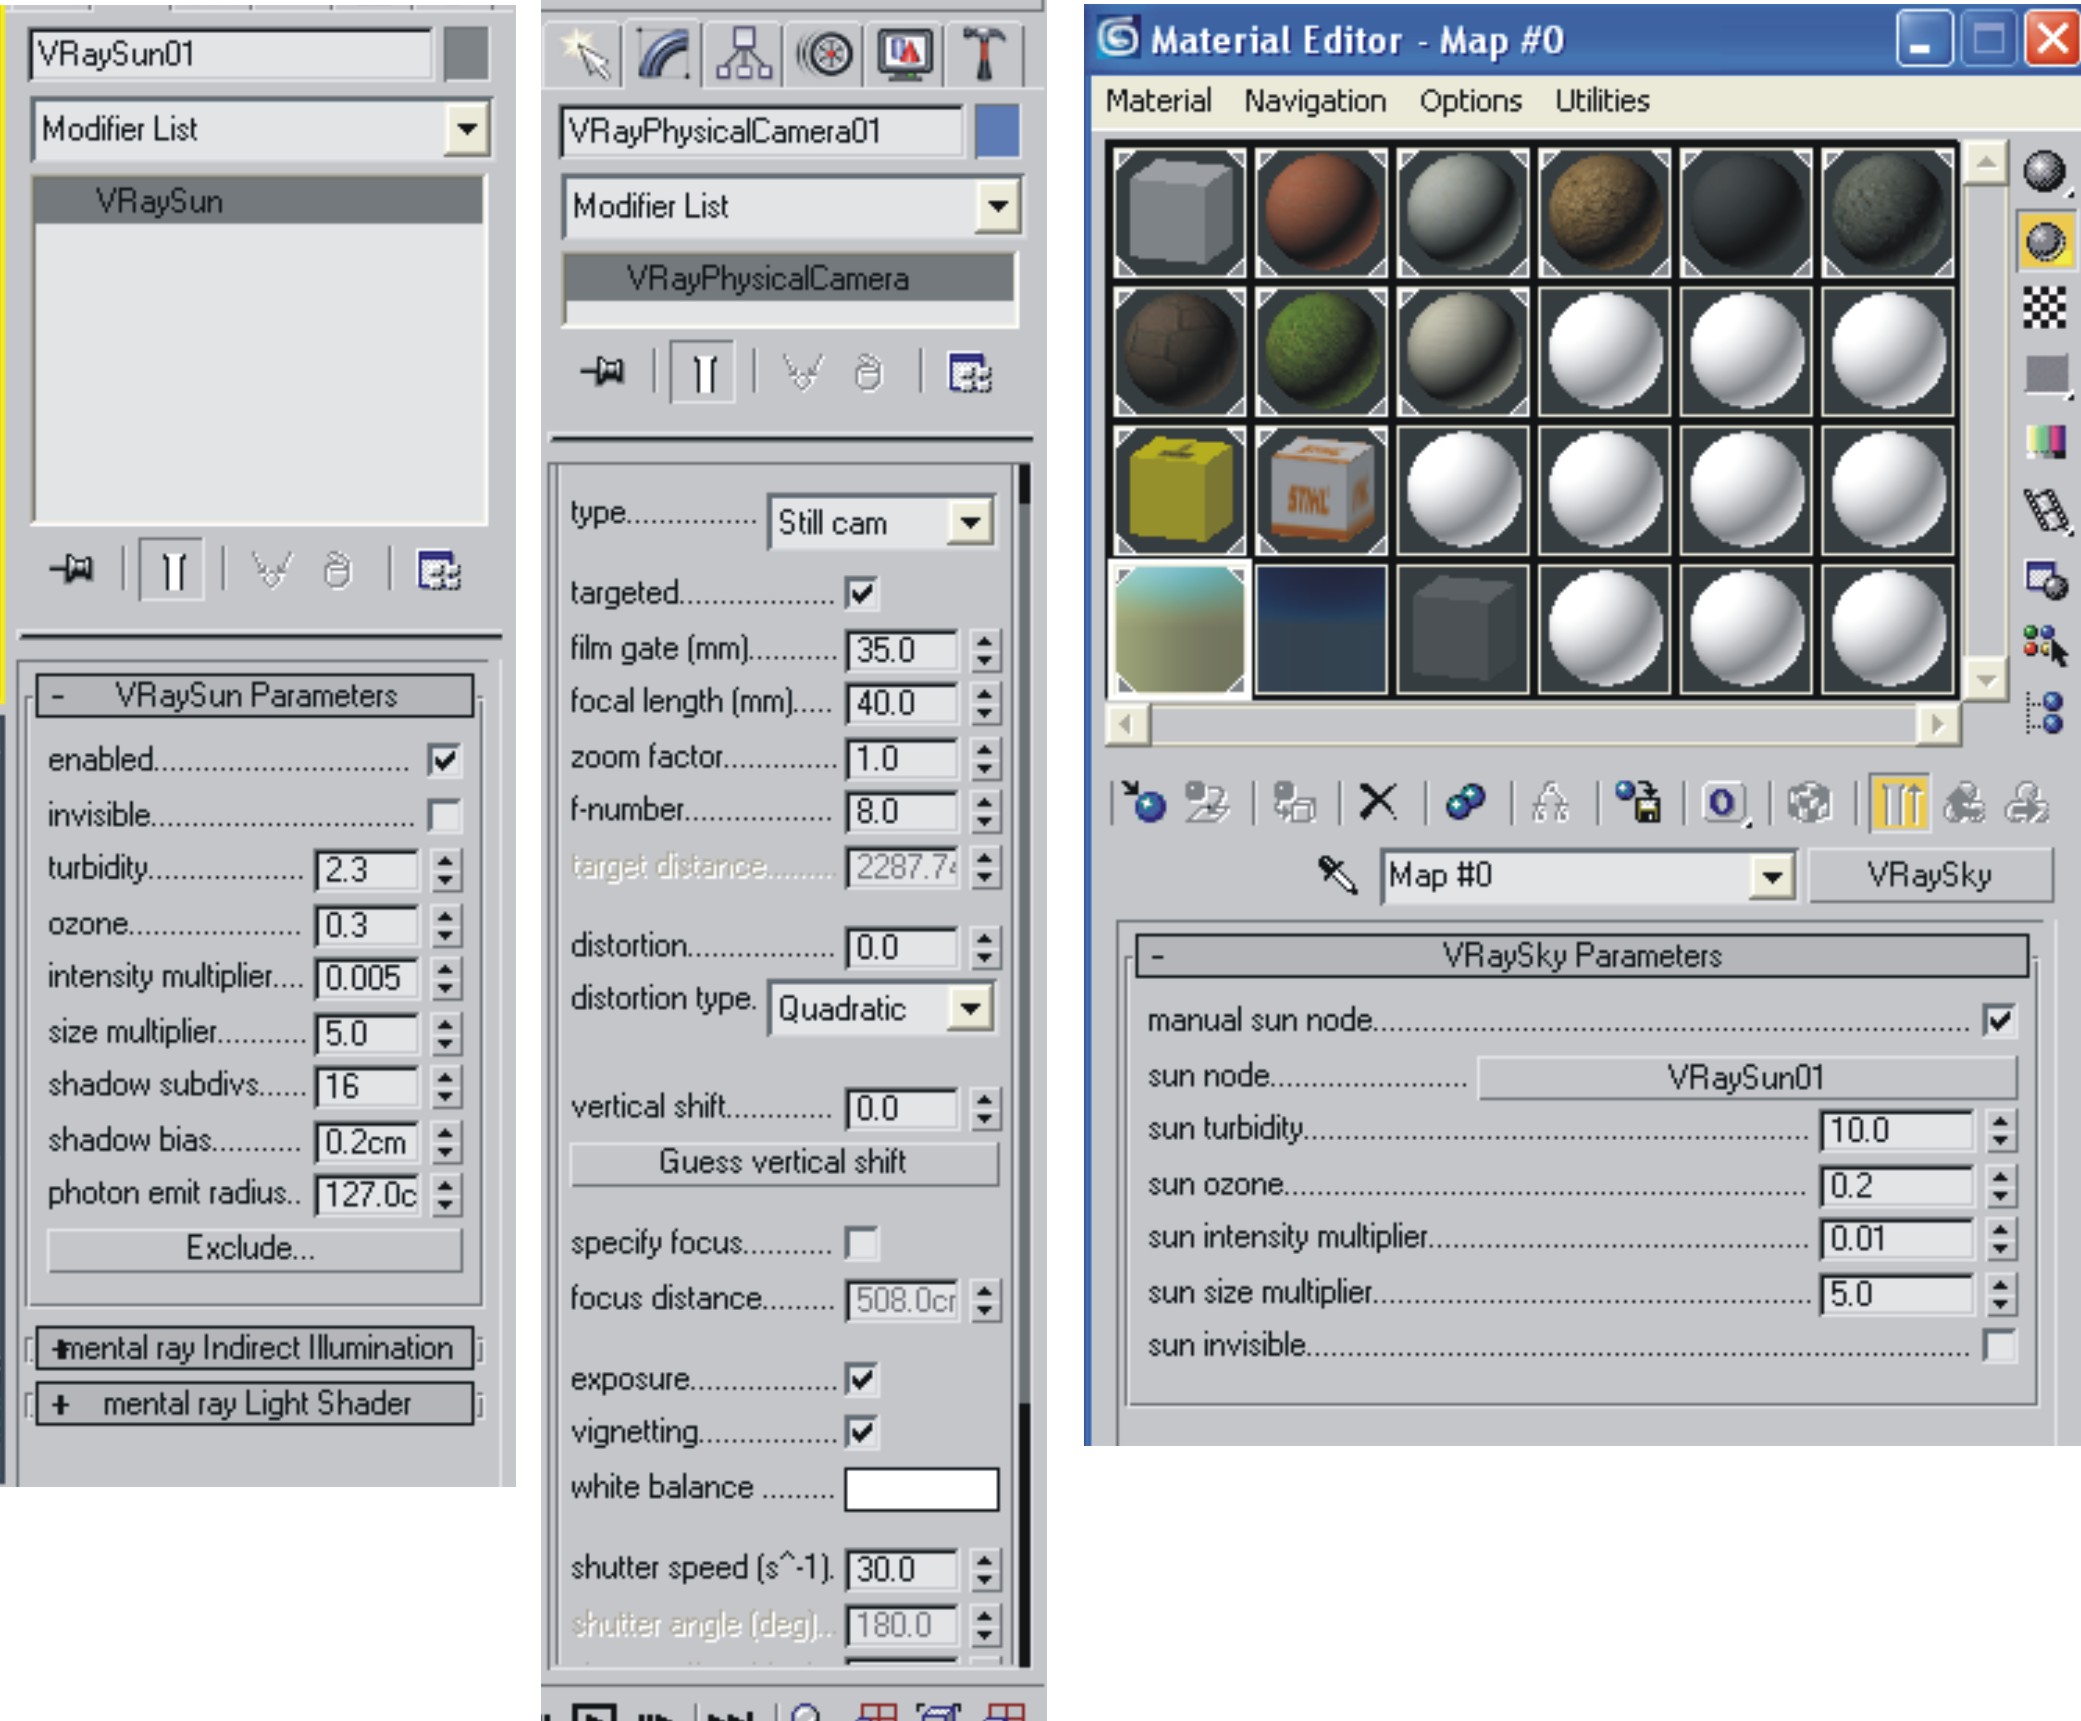The width and height of the screenshot is (2081, 1721).
Task: Open the distortion type Quadratic dropdown
Action: pyautogui.click(x=969, y=1008)
